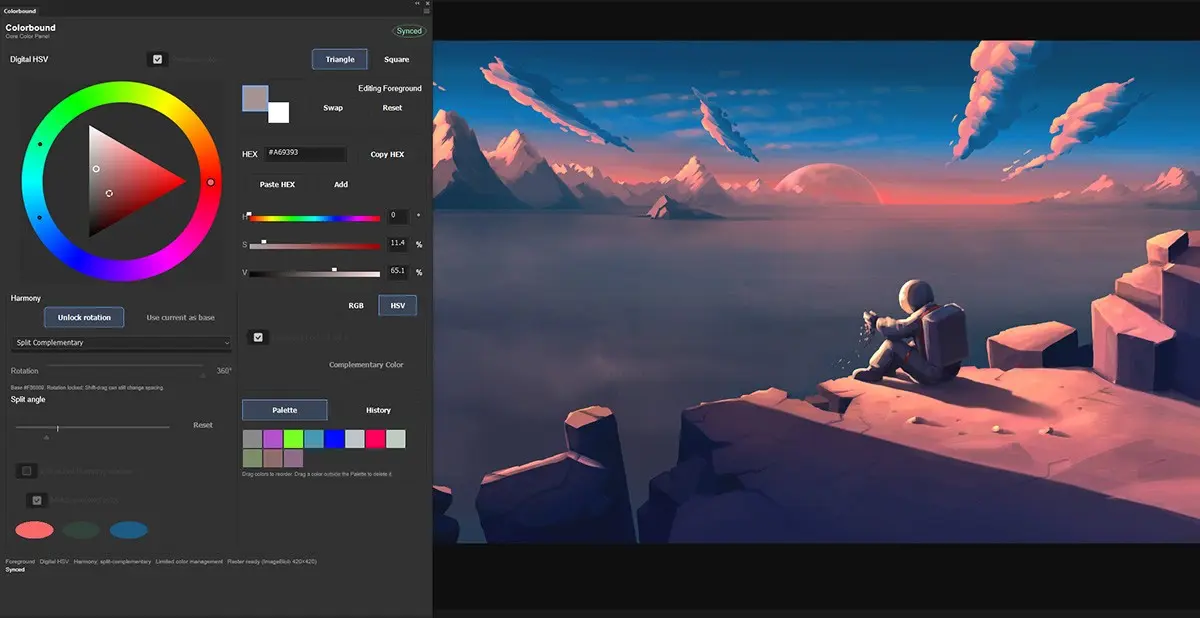Click the 'Limited color management' status text

click(x=190, y=562)
